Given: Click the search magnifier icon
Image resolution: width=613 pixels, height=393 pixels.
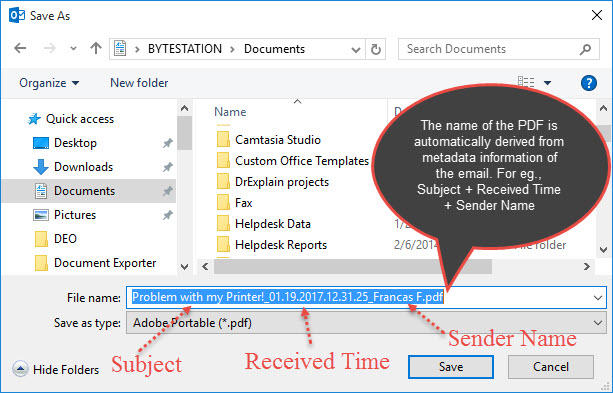Looking at the screenshot, I should tap(585, 49).
